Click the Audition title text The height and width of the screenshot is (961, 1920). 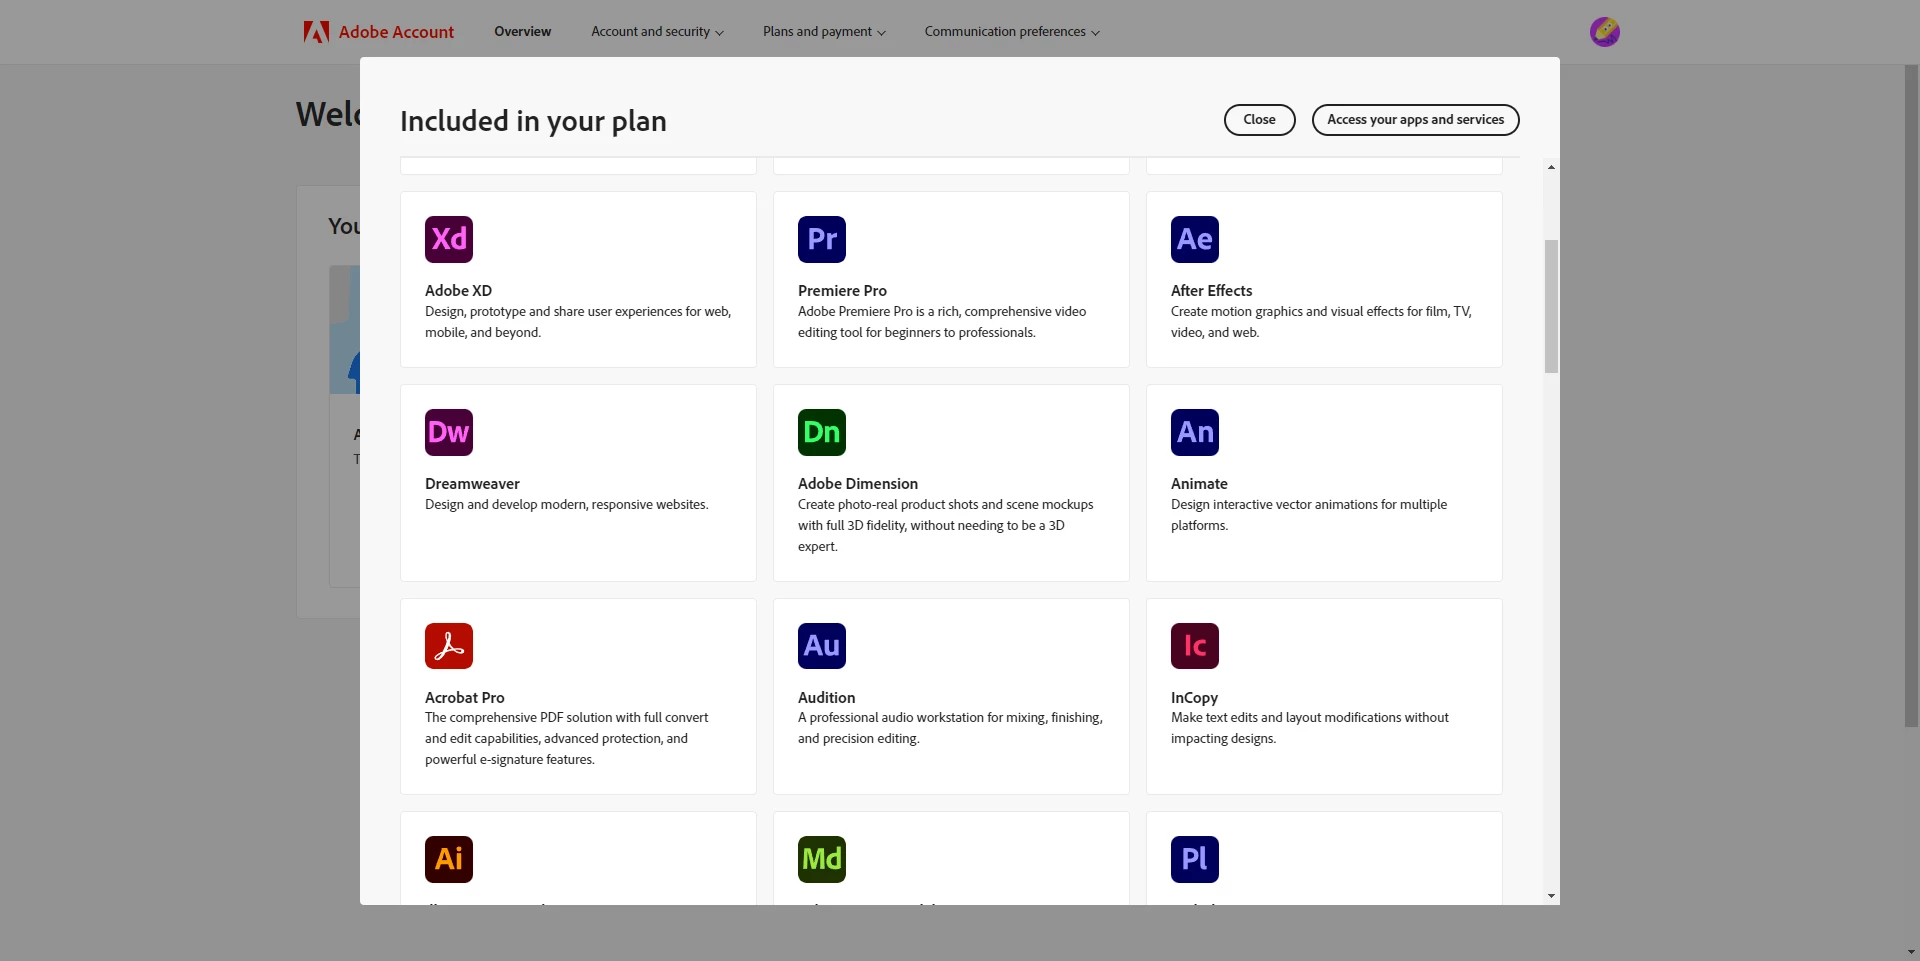[826, 698]
